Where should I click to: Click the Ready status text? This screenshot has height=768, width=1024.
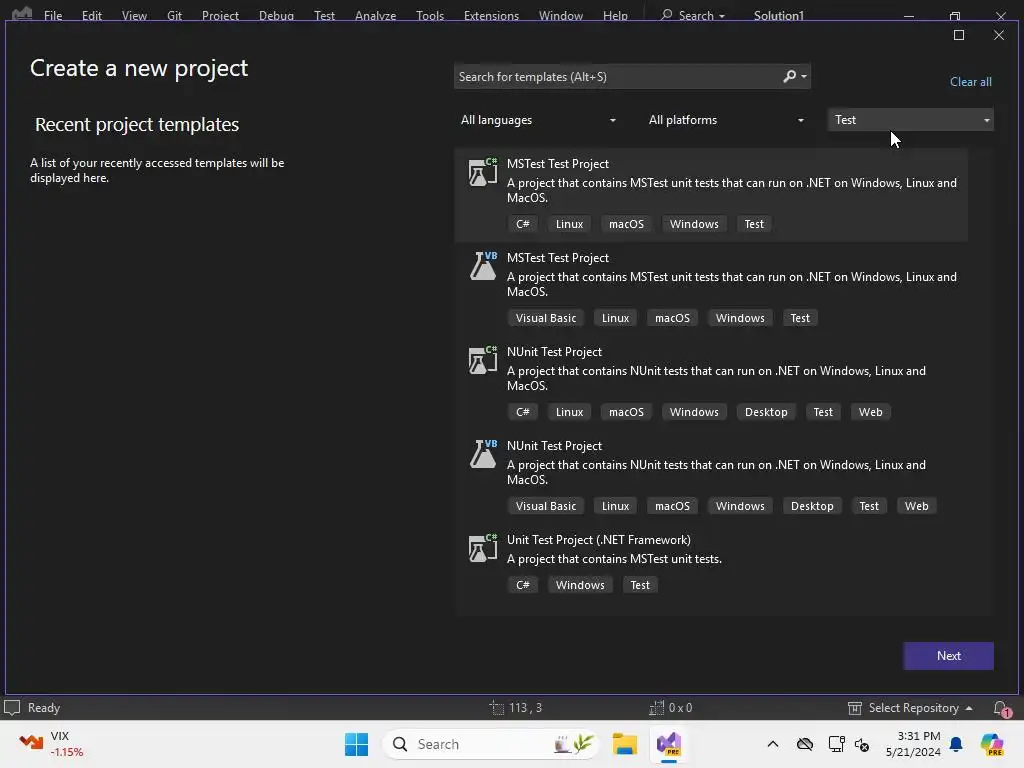pos(44,708)
